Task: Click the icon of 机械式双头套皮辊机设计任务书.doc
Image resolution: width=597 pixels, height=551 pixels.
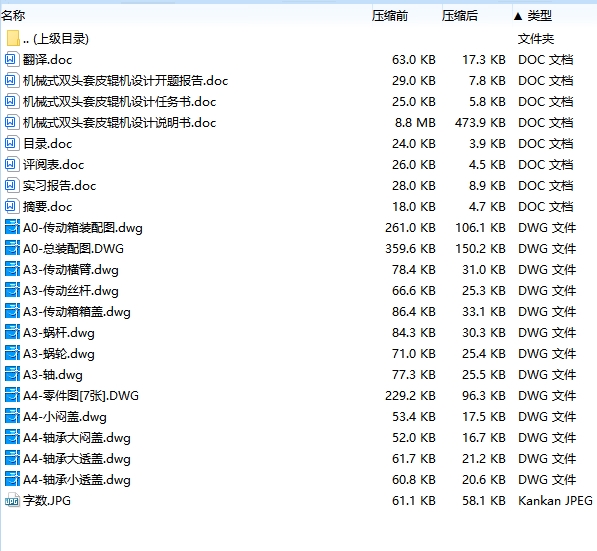Action: tap(11, 101)
